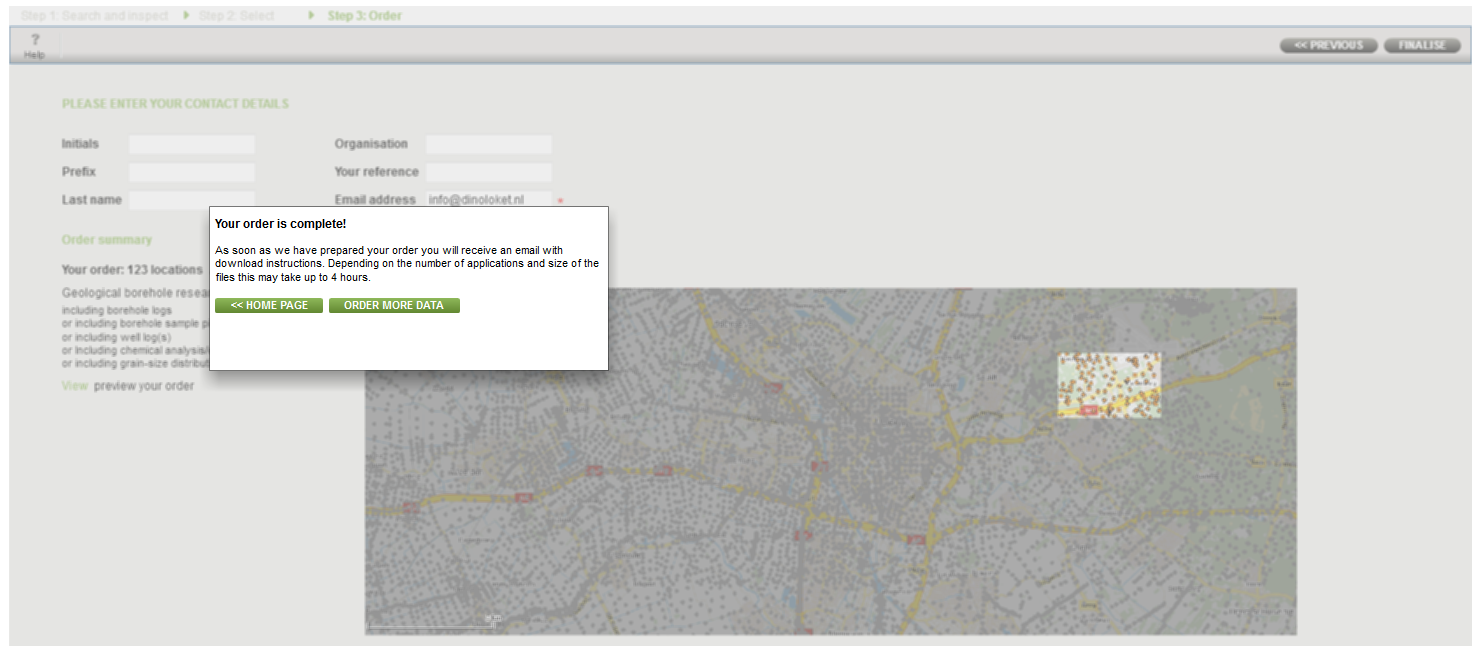This screenshot has width=1478, height=653.
Task: Focus the Your reference field
Action: (488, 172)
